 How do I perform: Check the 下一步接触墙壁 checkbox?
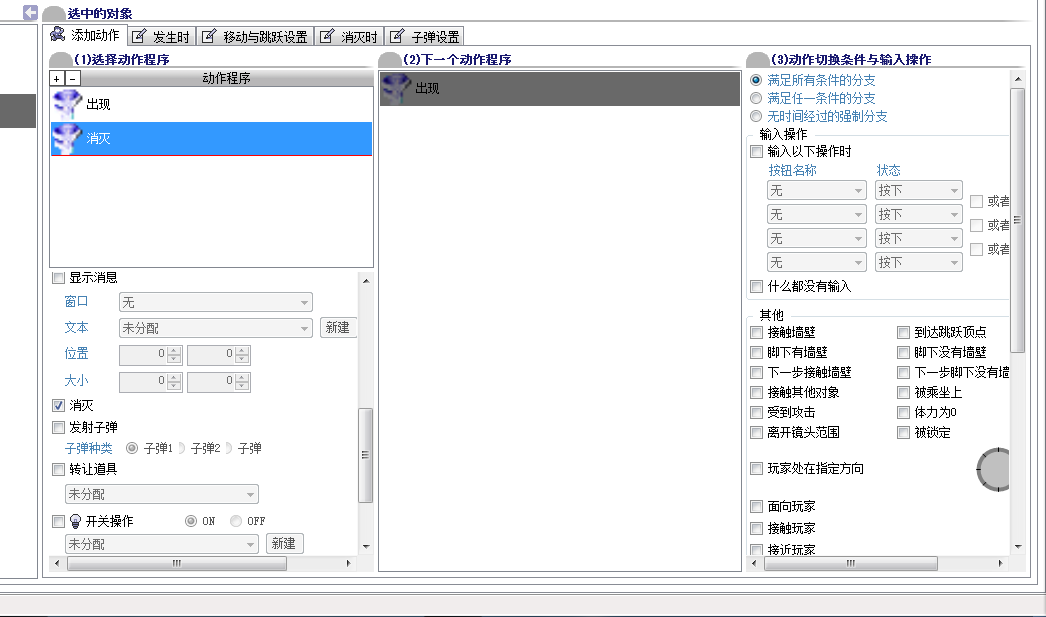tap(756, 372)
